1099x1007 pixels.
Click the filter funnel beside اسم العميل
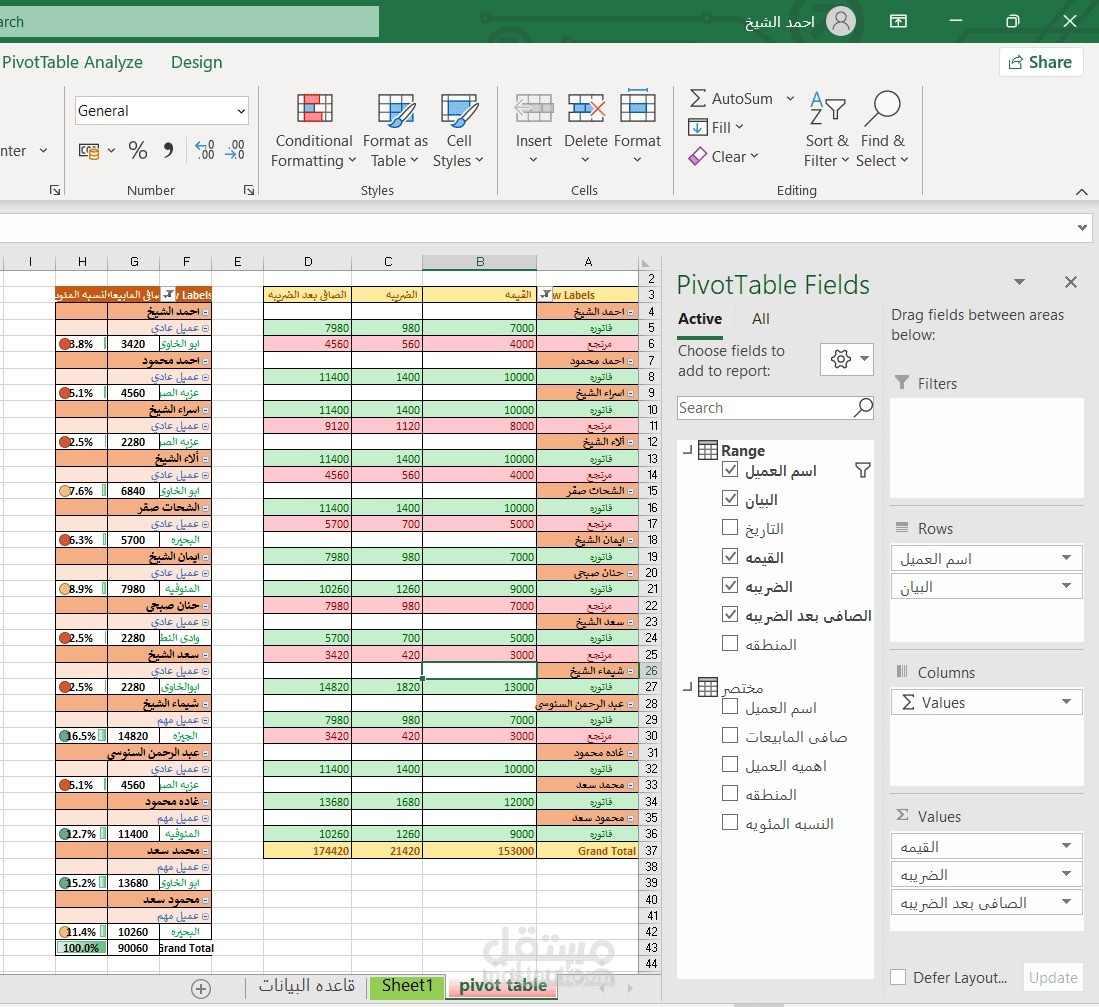point(863,470)
